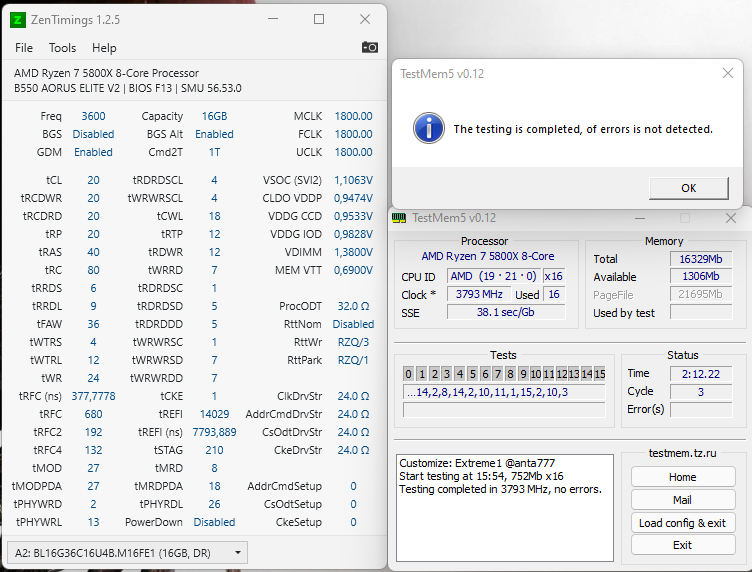Viewport: 752px width, 572px height.
Task: Click the PageFile 21695Mb field
Action: tap(701, 294)
